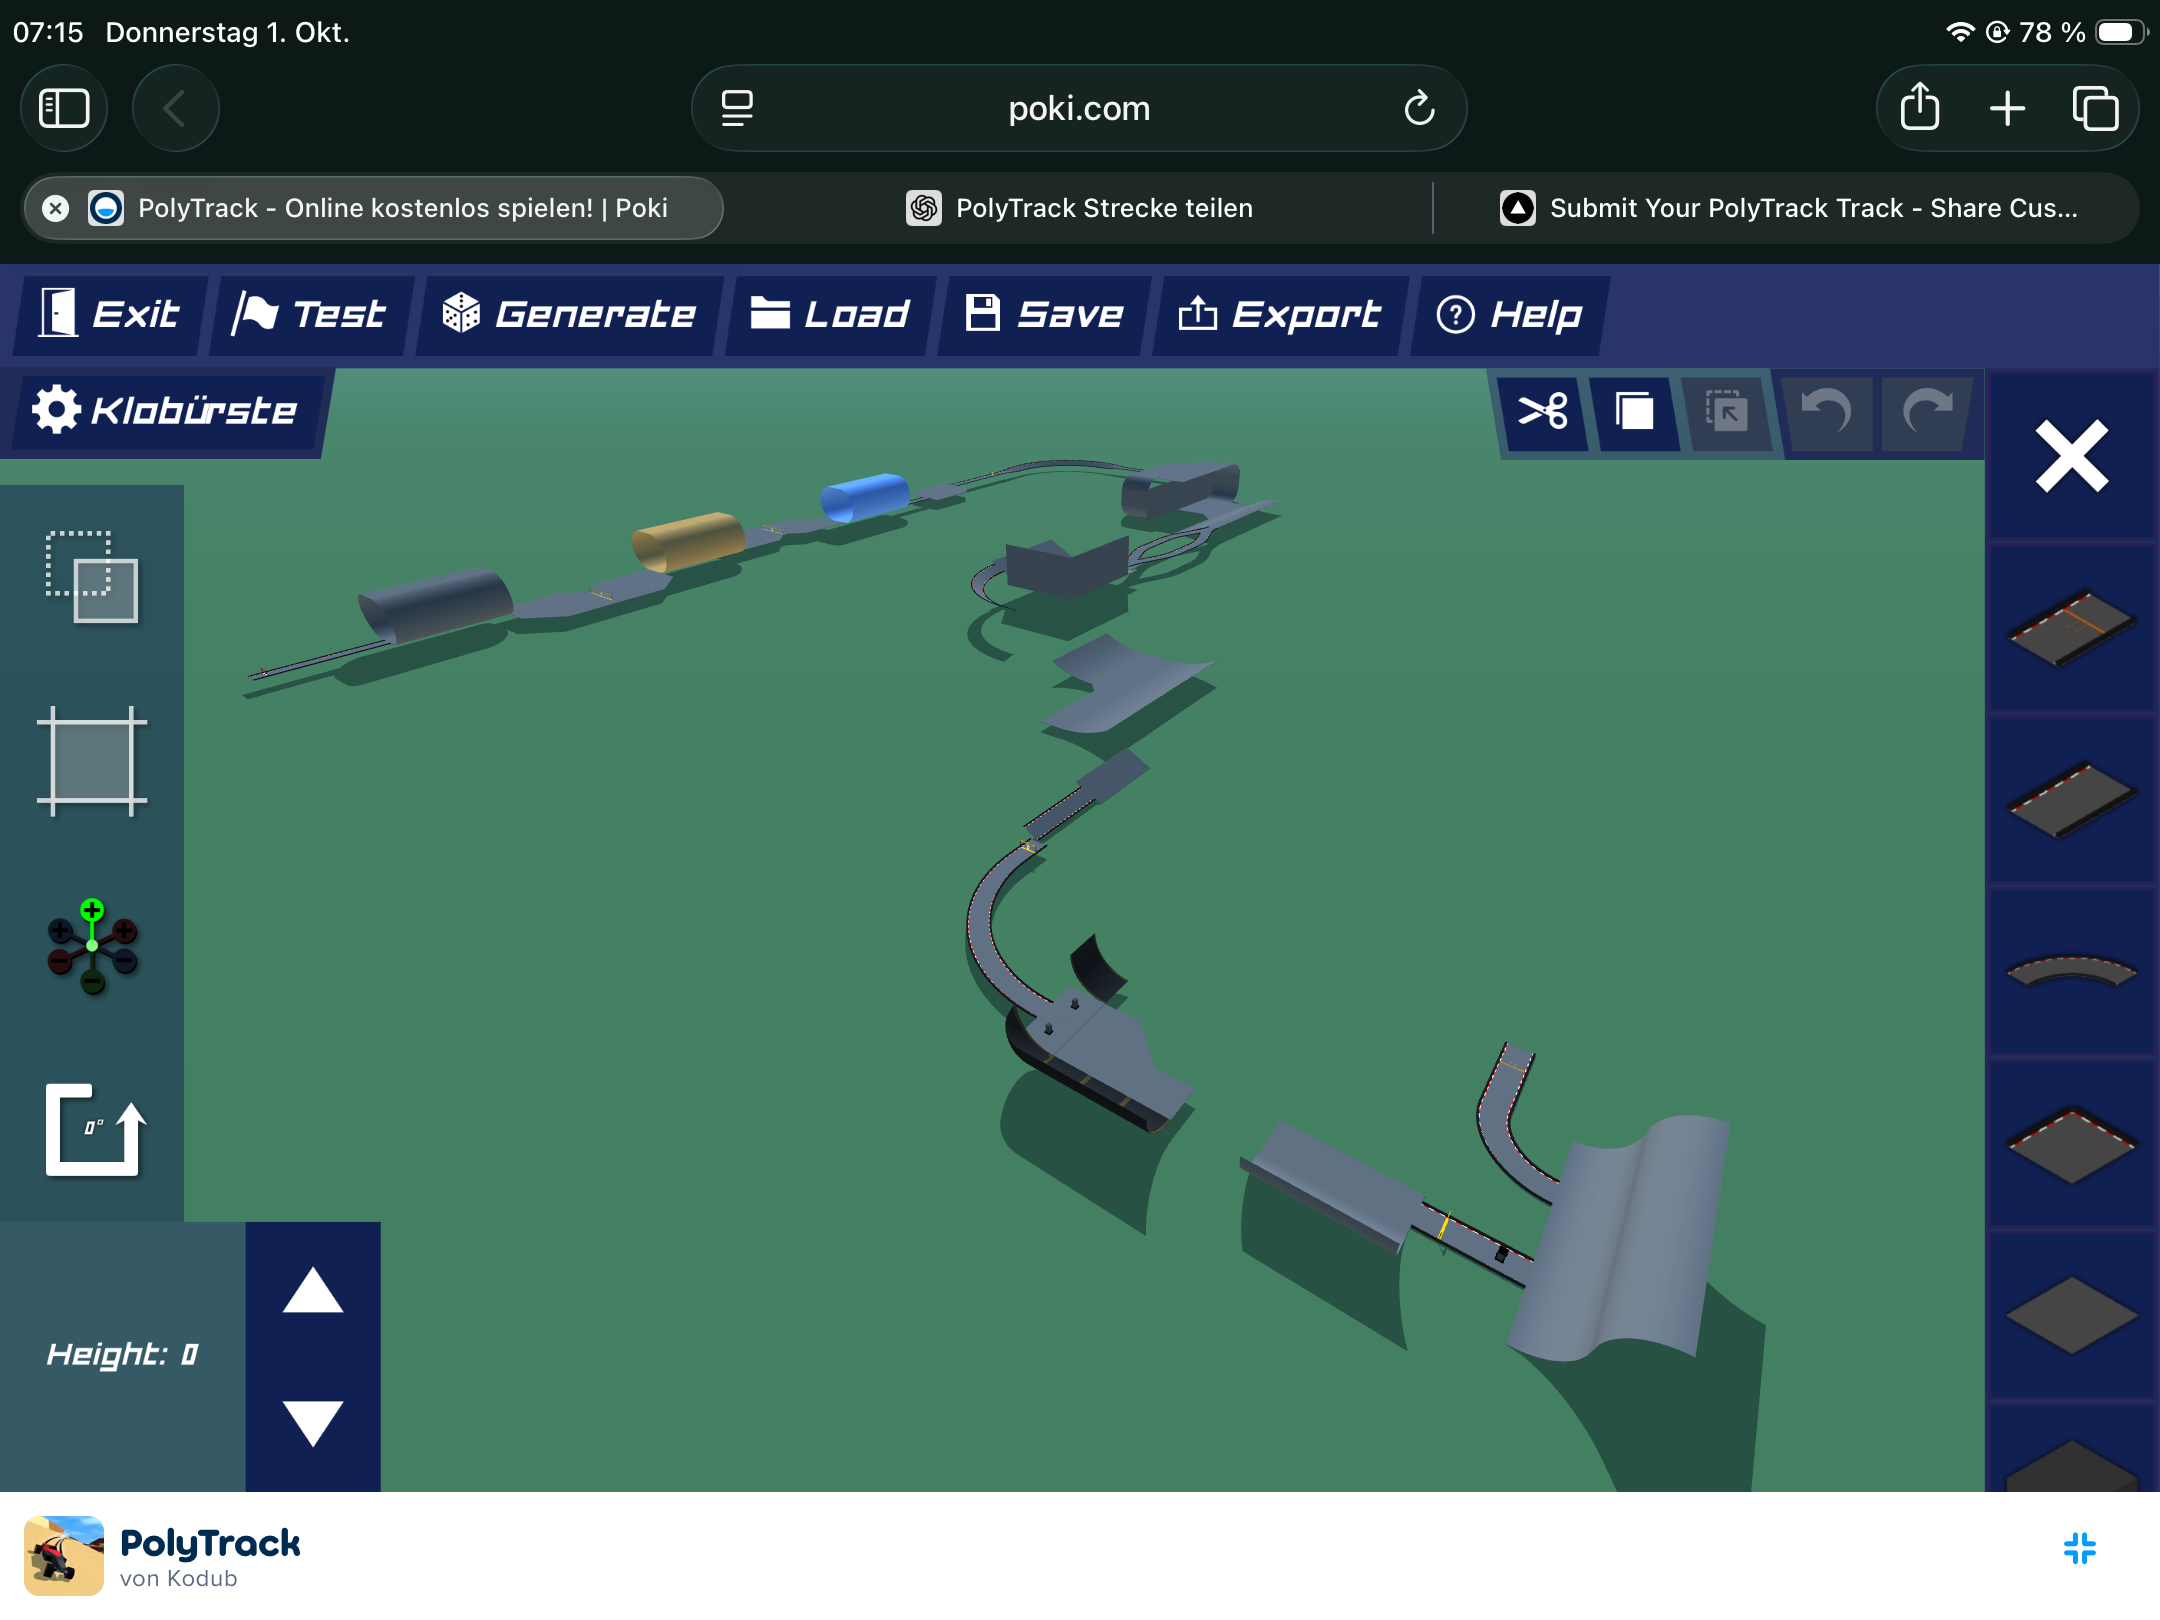This screenshot has height=1620, width=2160.
Task: Toggle the grid plane tool
Action: (x=92, y=762)
